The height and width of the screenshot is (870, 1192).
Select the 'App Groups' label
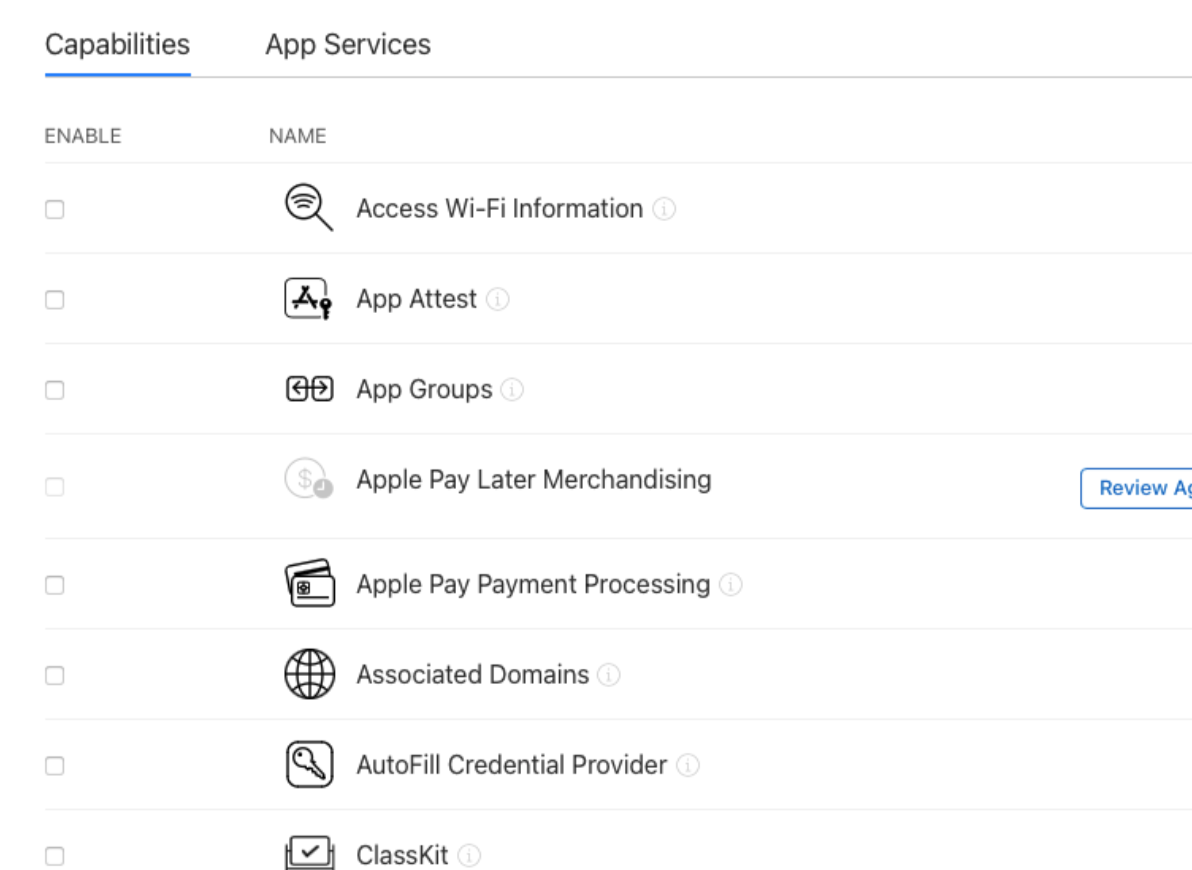tap(424, 389)
